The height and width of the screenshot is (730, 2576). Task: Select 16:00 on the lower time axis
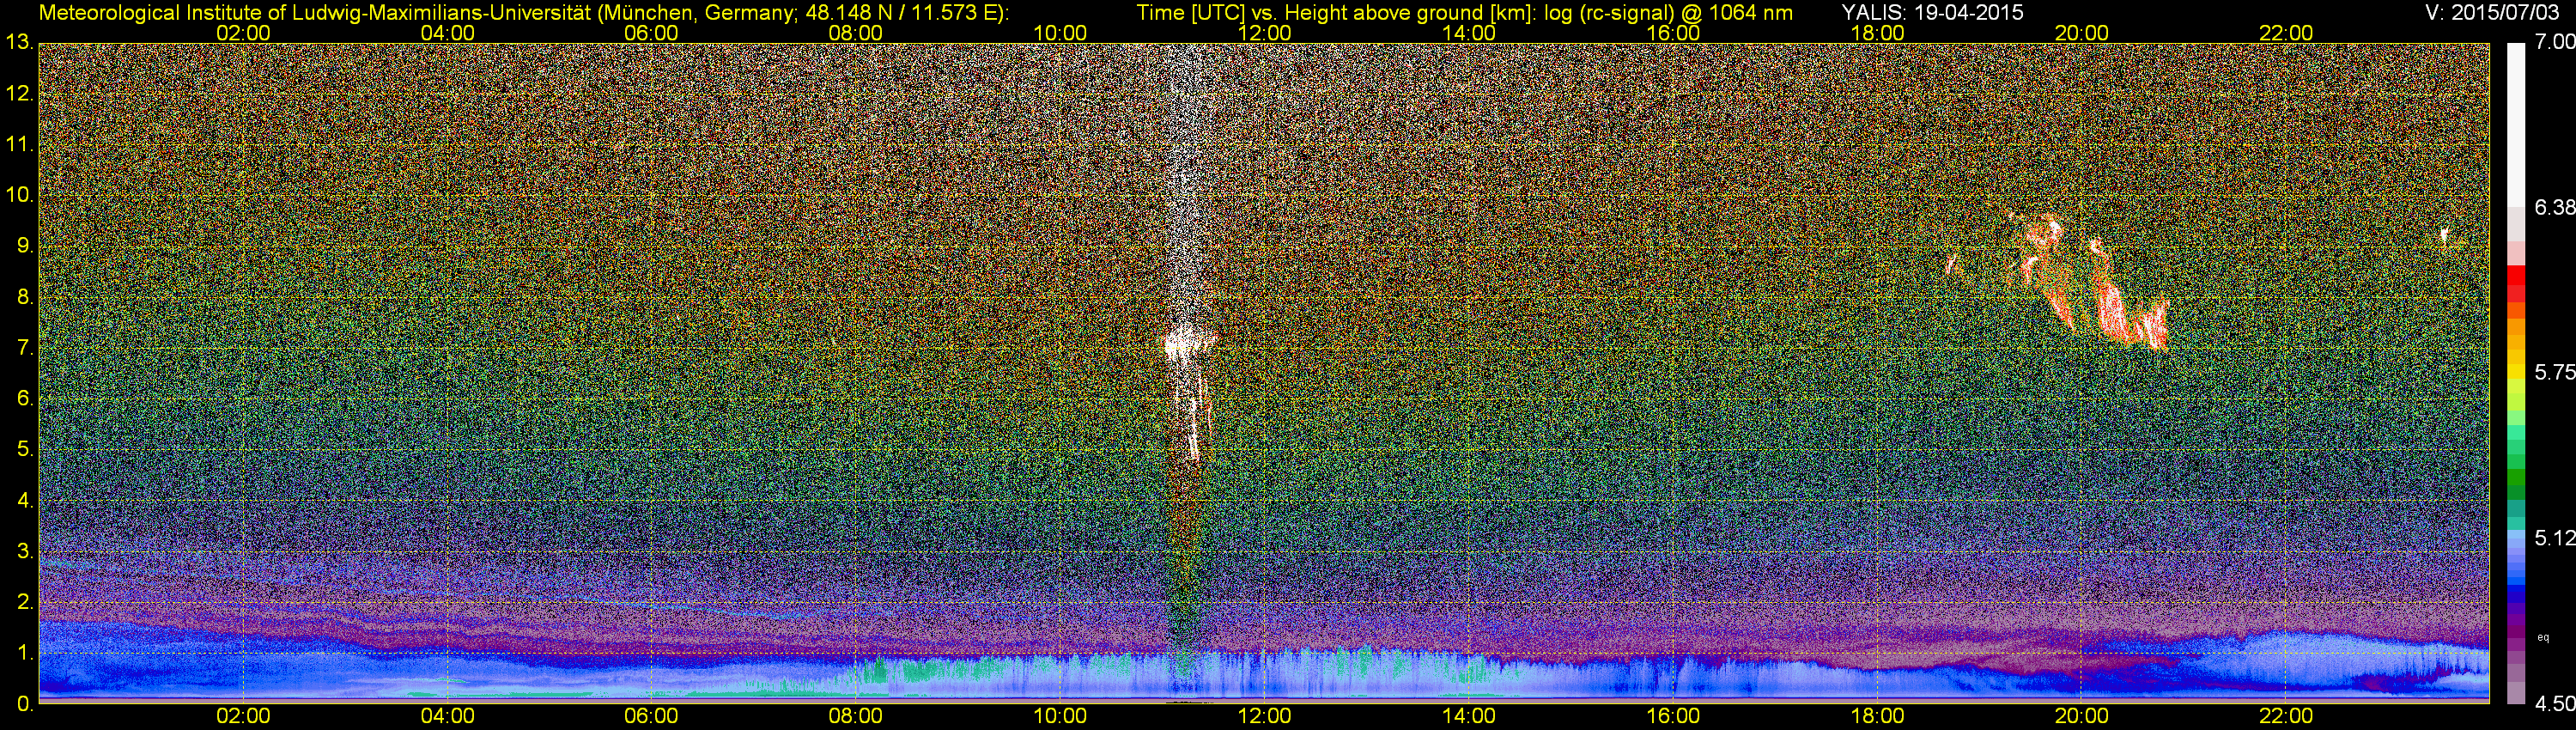click(1673, 717)
